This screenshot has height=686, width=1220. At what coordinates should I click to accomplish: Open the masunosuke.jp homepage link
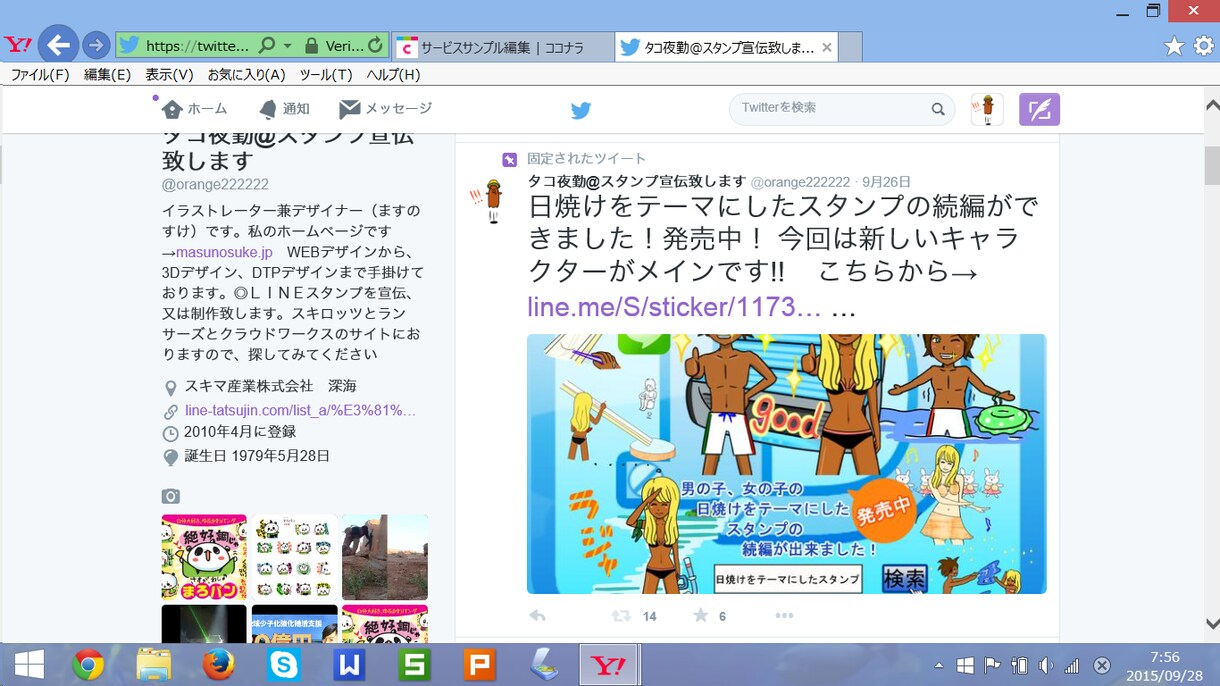coord(224,252)
